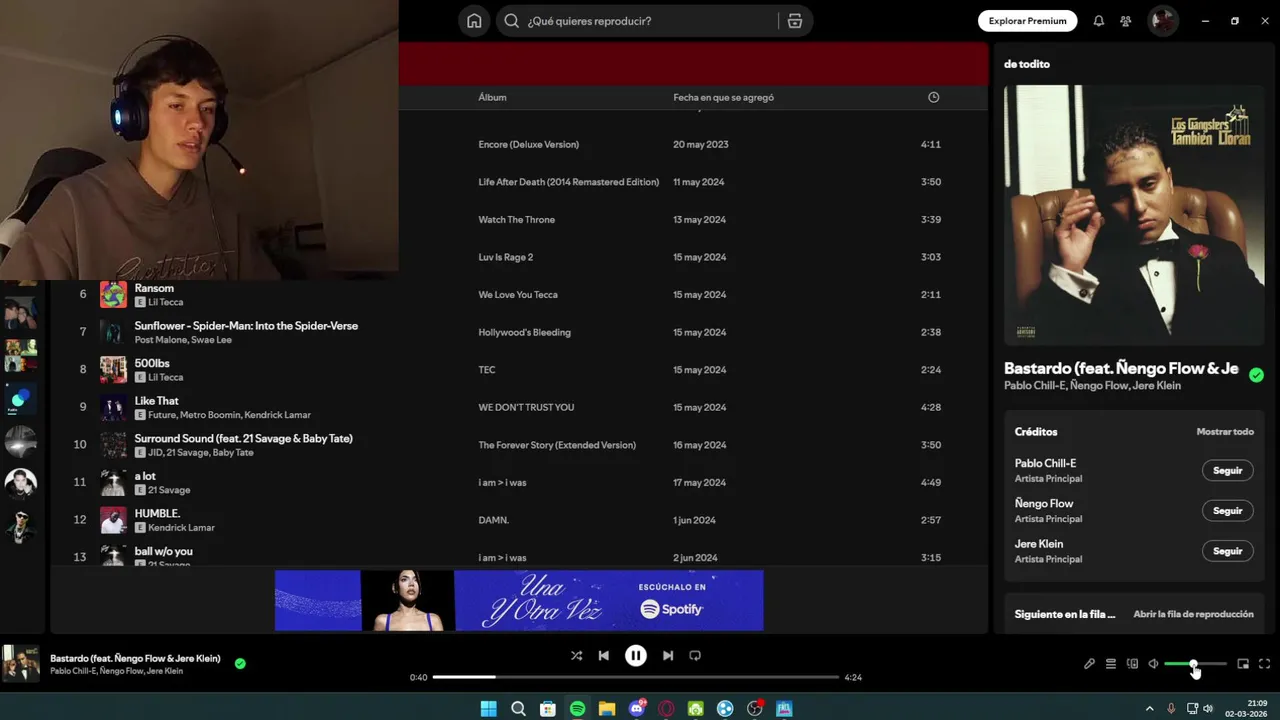The image size is (1280, 720).
Task: Focus the ¿Qué quieres reproducir? search field
Action: tap(650, 21)
